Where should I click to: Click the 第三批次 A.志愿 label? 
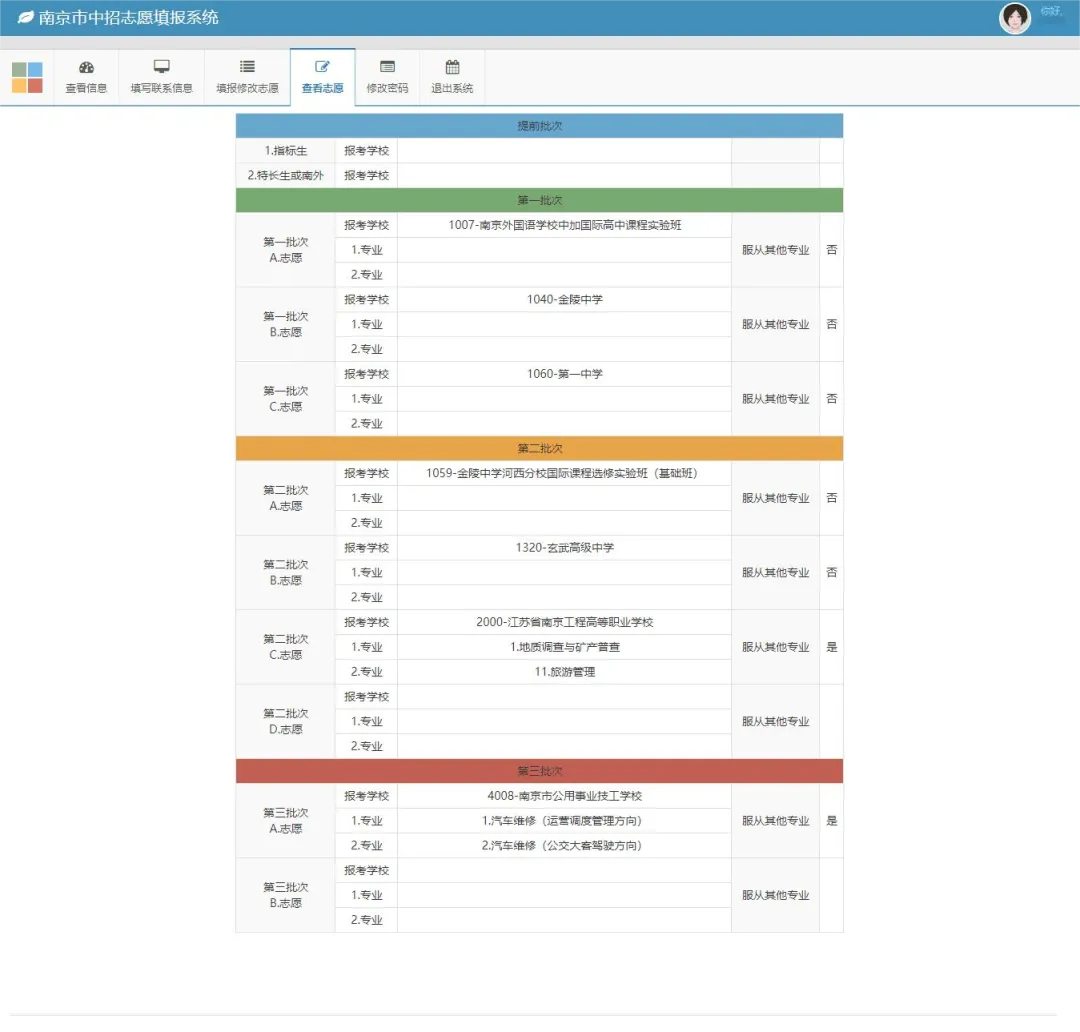click(286, 821)
